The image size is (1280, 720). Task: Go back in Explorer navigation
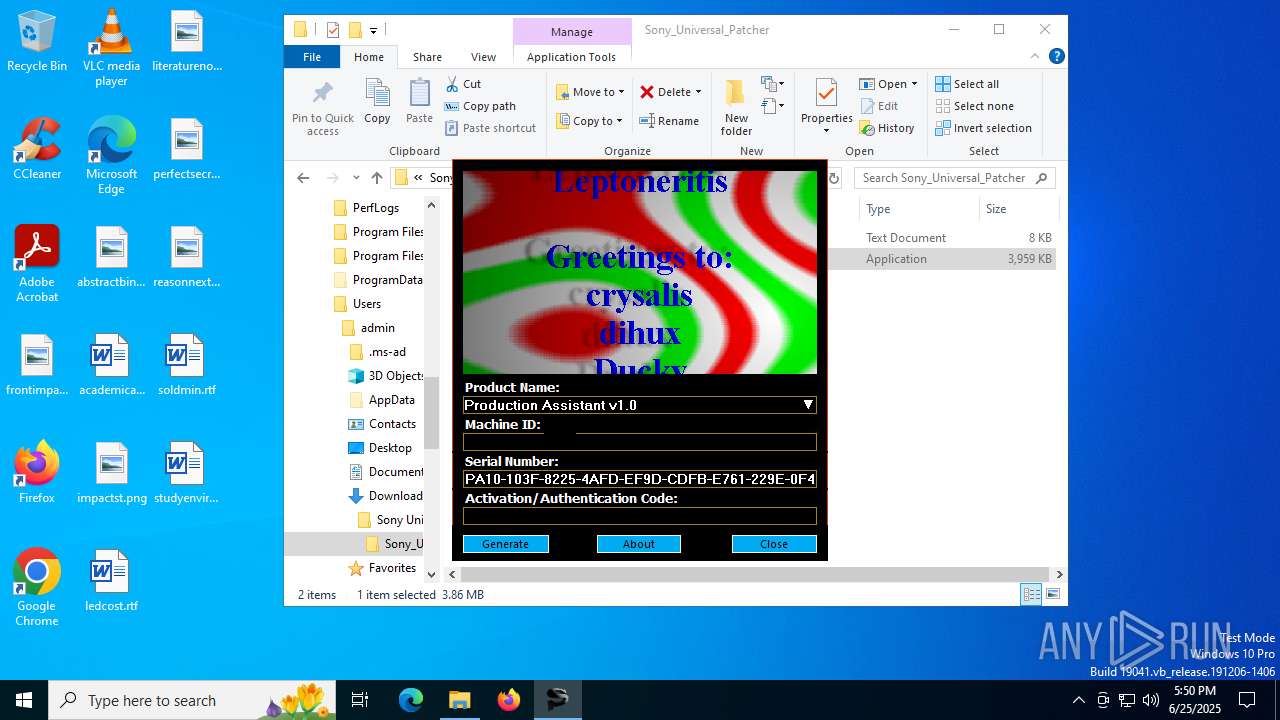click(303, 178)
